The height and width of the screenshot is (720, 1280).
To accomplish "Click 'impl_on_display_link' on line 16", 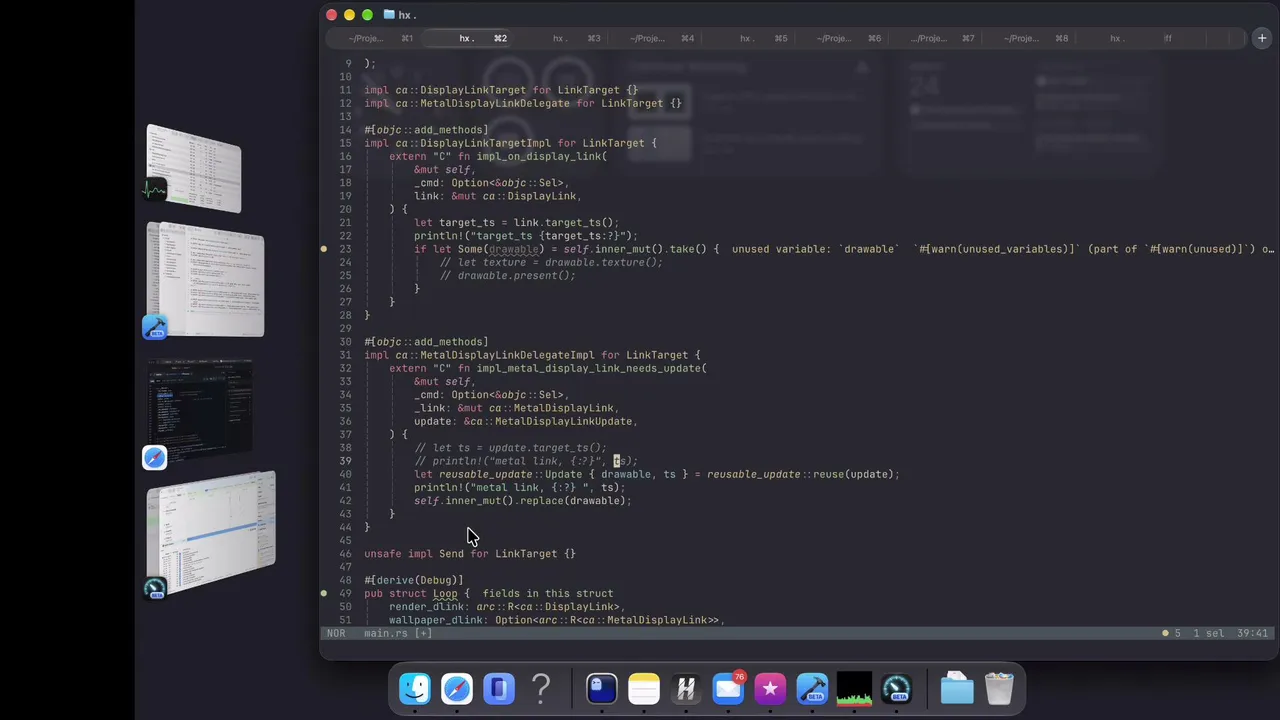I will [538, 156].
